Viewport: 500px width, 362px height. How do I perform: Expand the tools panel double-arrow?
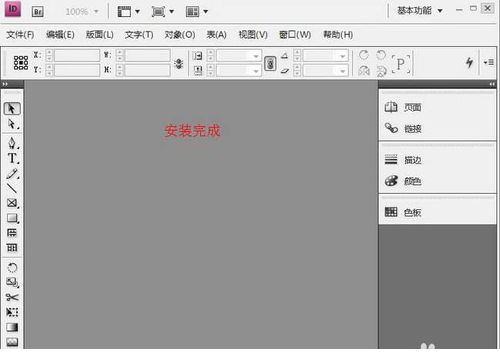coord(5,84)
